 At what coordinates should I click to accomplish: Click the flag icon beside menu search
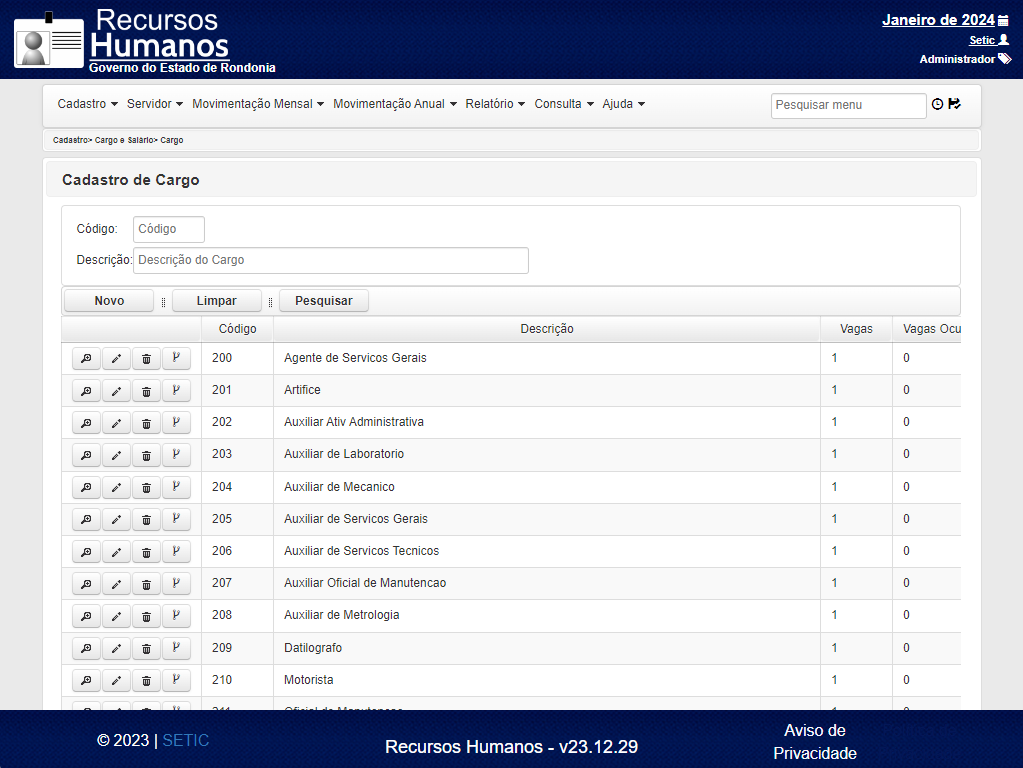coord(954,104)
